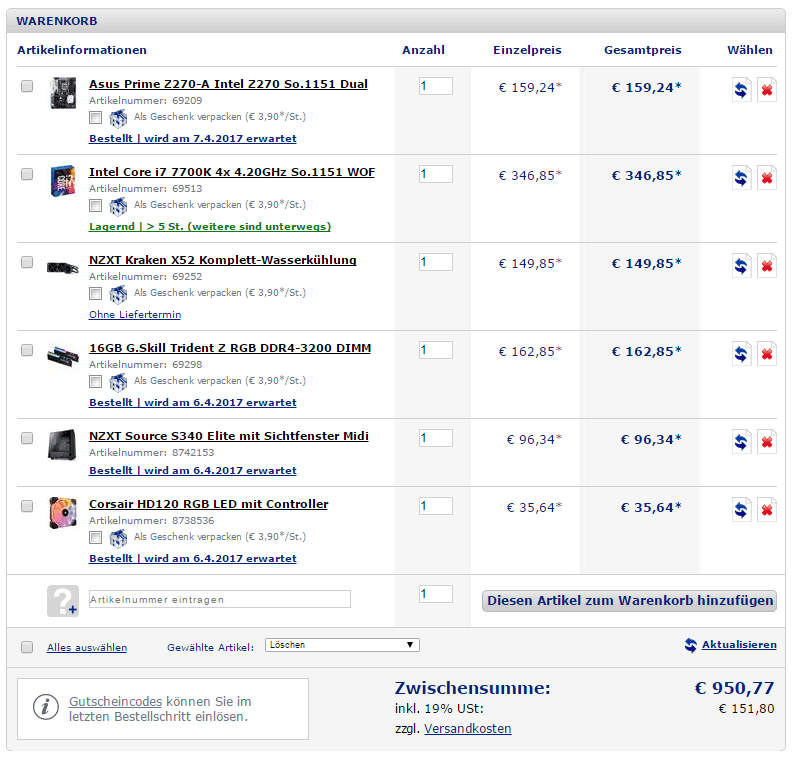Click the Artikelnummer eintragen input field
The width and height of the screenshot is (793, 758).
pyautogui.click(x=220, y=599)
